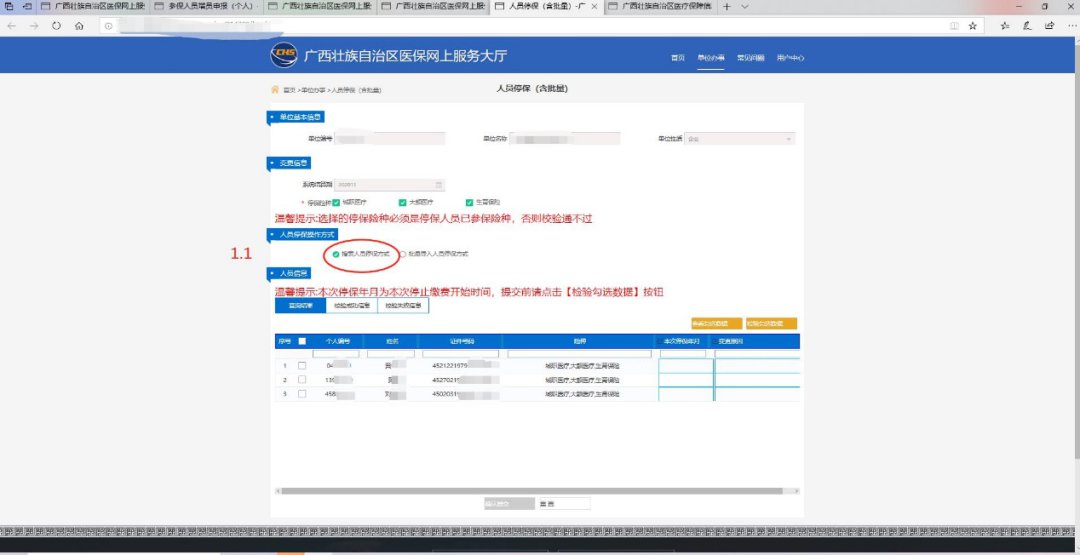This screenshot has width=1080, height=555.
Task: Click the 个人编号 column filter box
Action: 335,354
